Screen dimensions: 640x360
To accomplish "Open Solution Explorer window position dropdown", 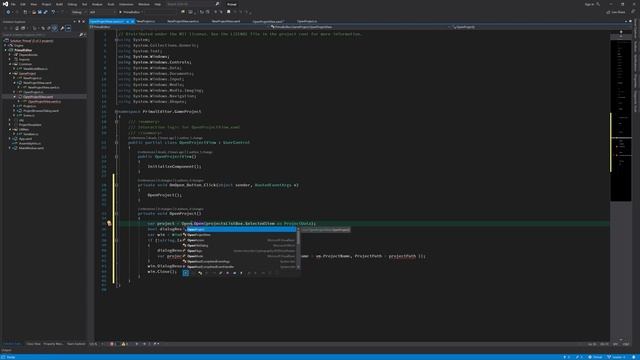I will point(75,22).
